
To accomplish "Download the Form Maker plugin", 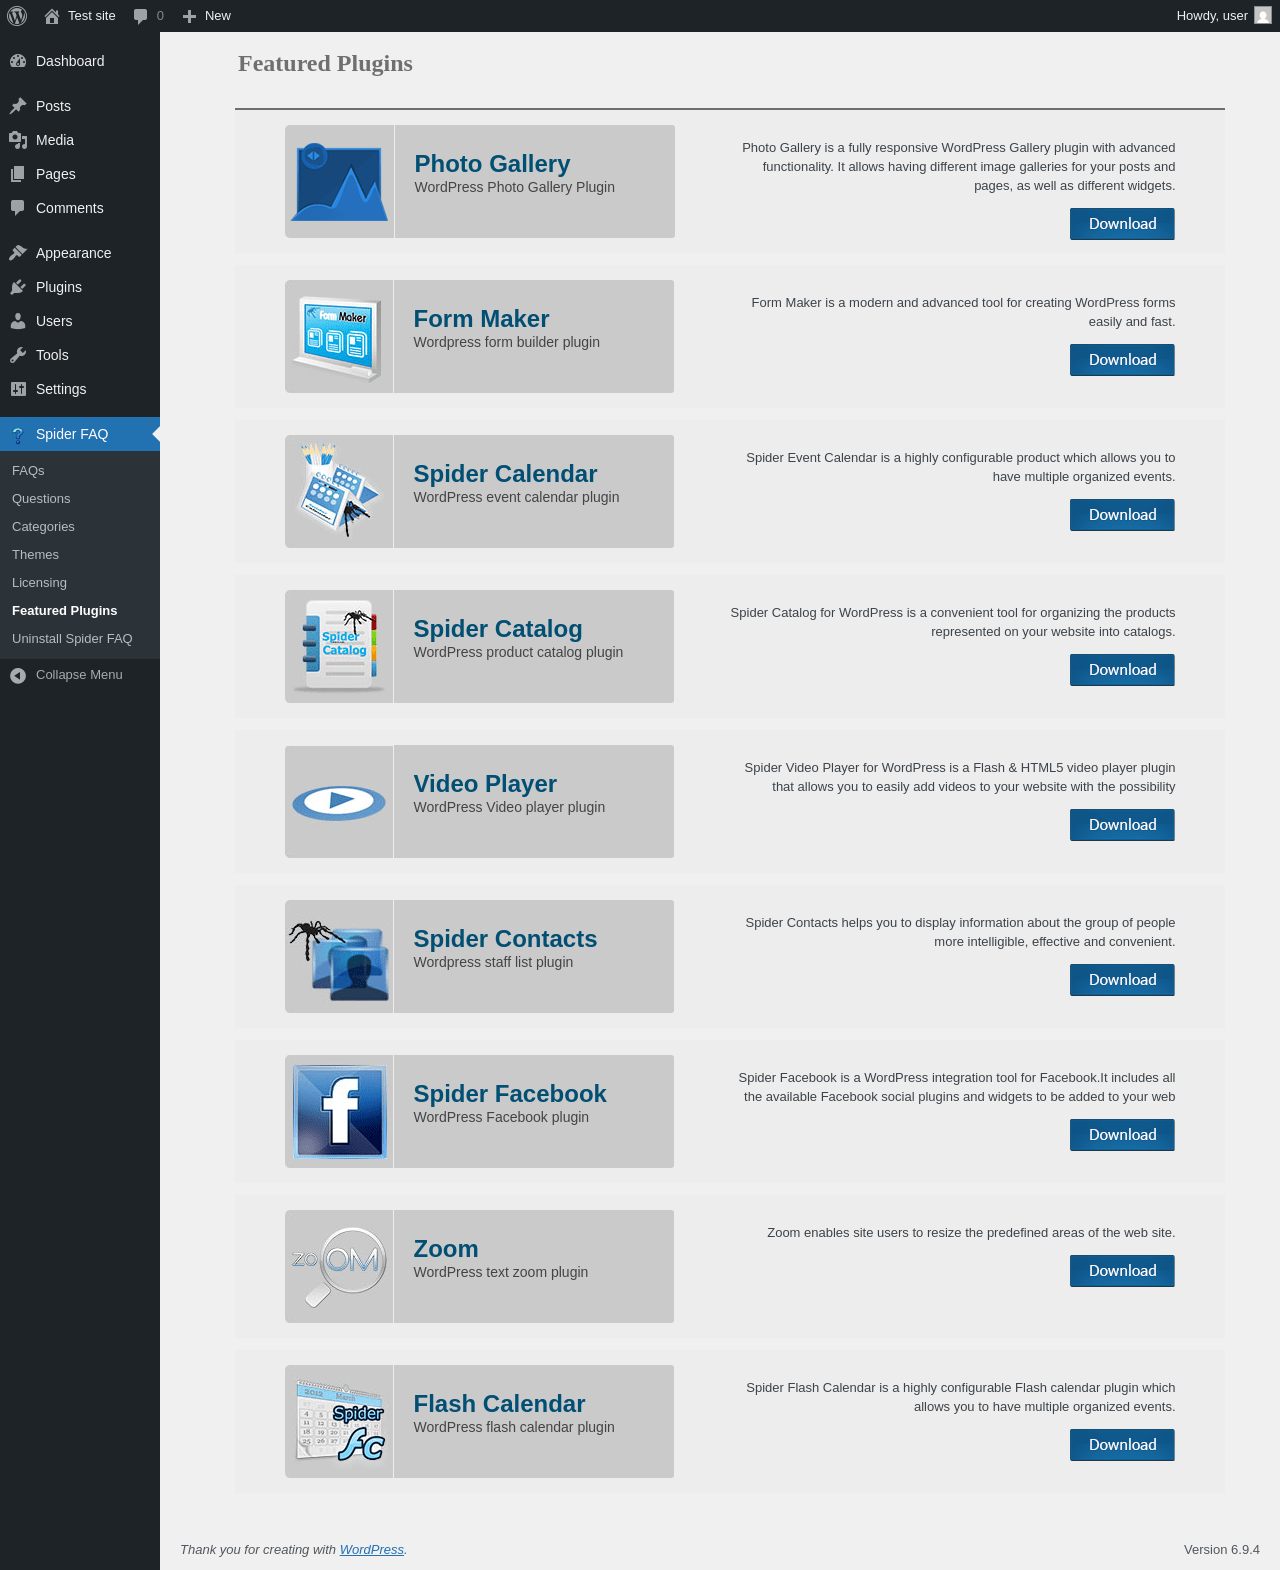I will tap(1122, 360).
